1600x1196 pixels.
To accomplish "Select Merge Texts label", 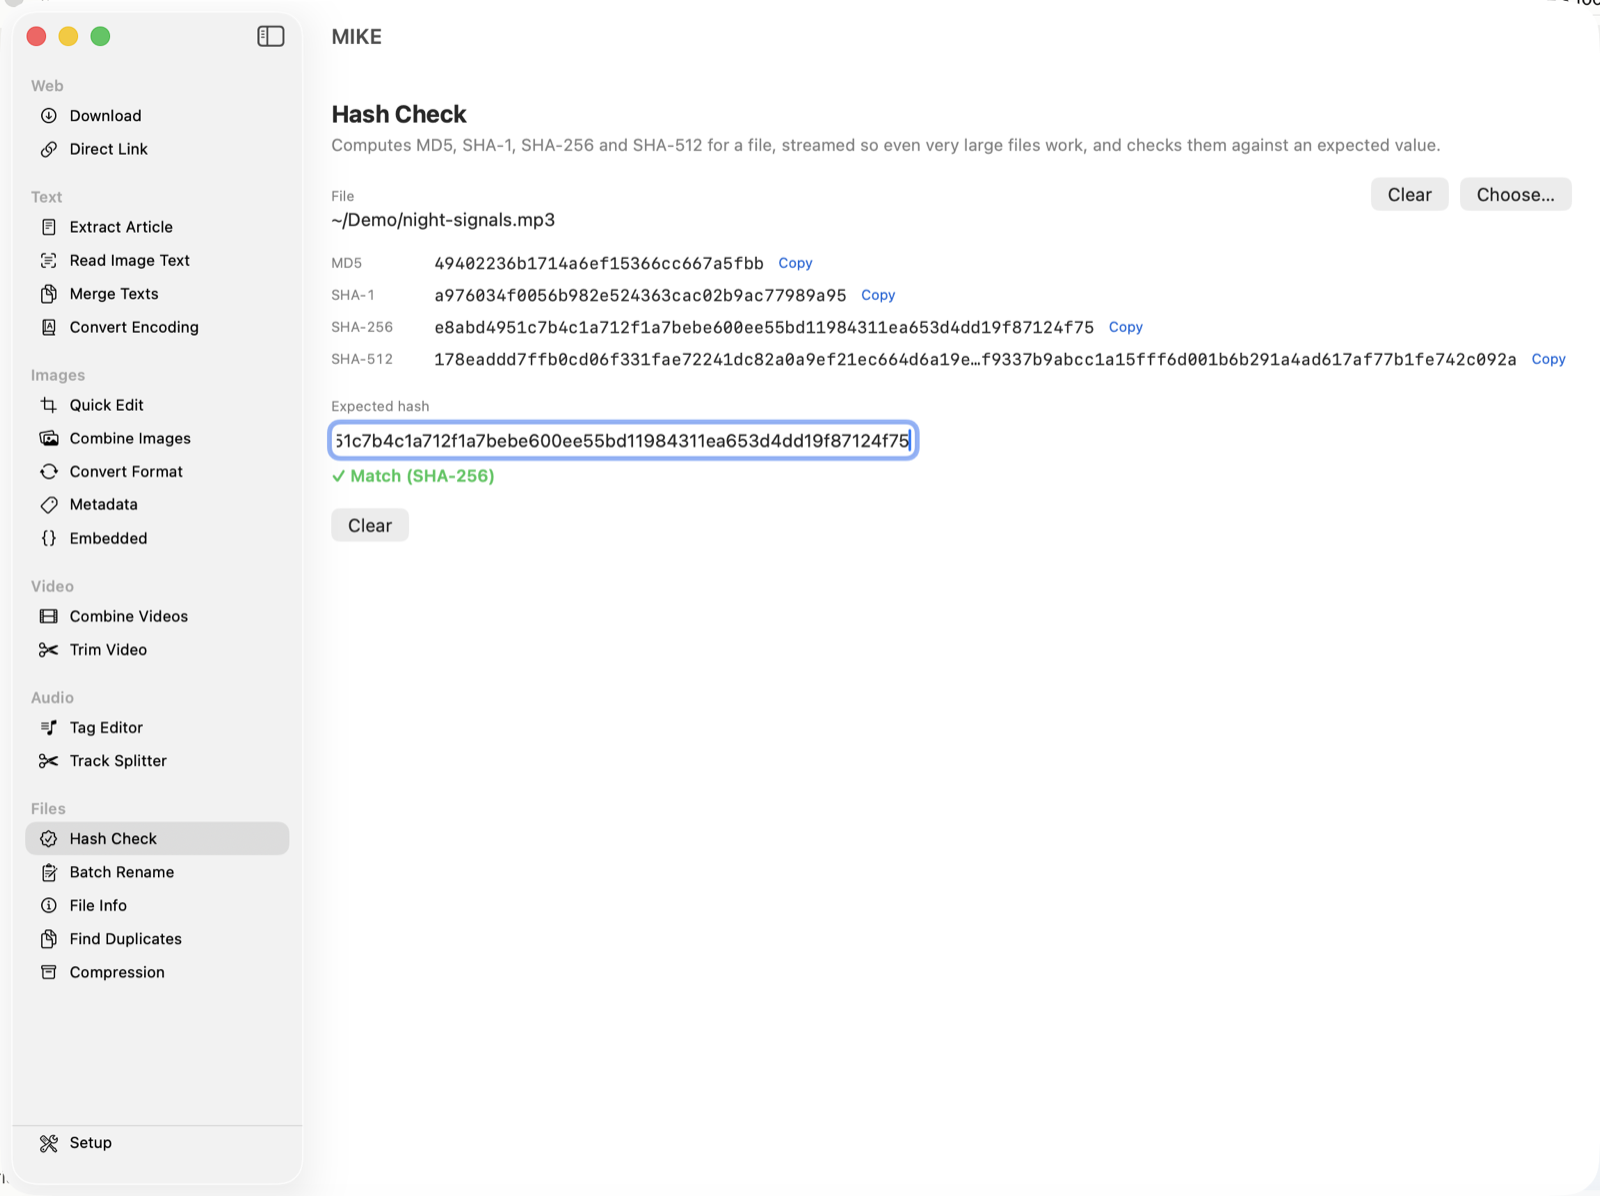I will [114, 294].
